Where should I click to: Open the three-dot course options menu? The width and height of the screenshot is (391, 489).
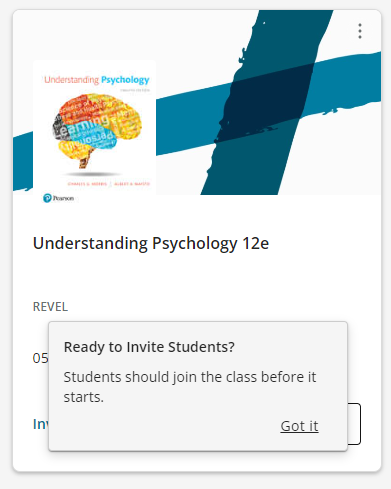[x=360, y=31]
